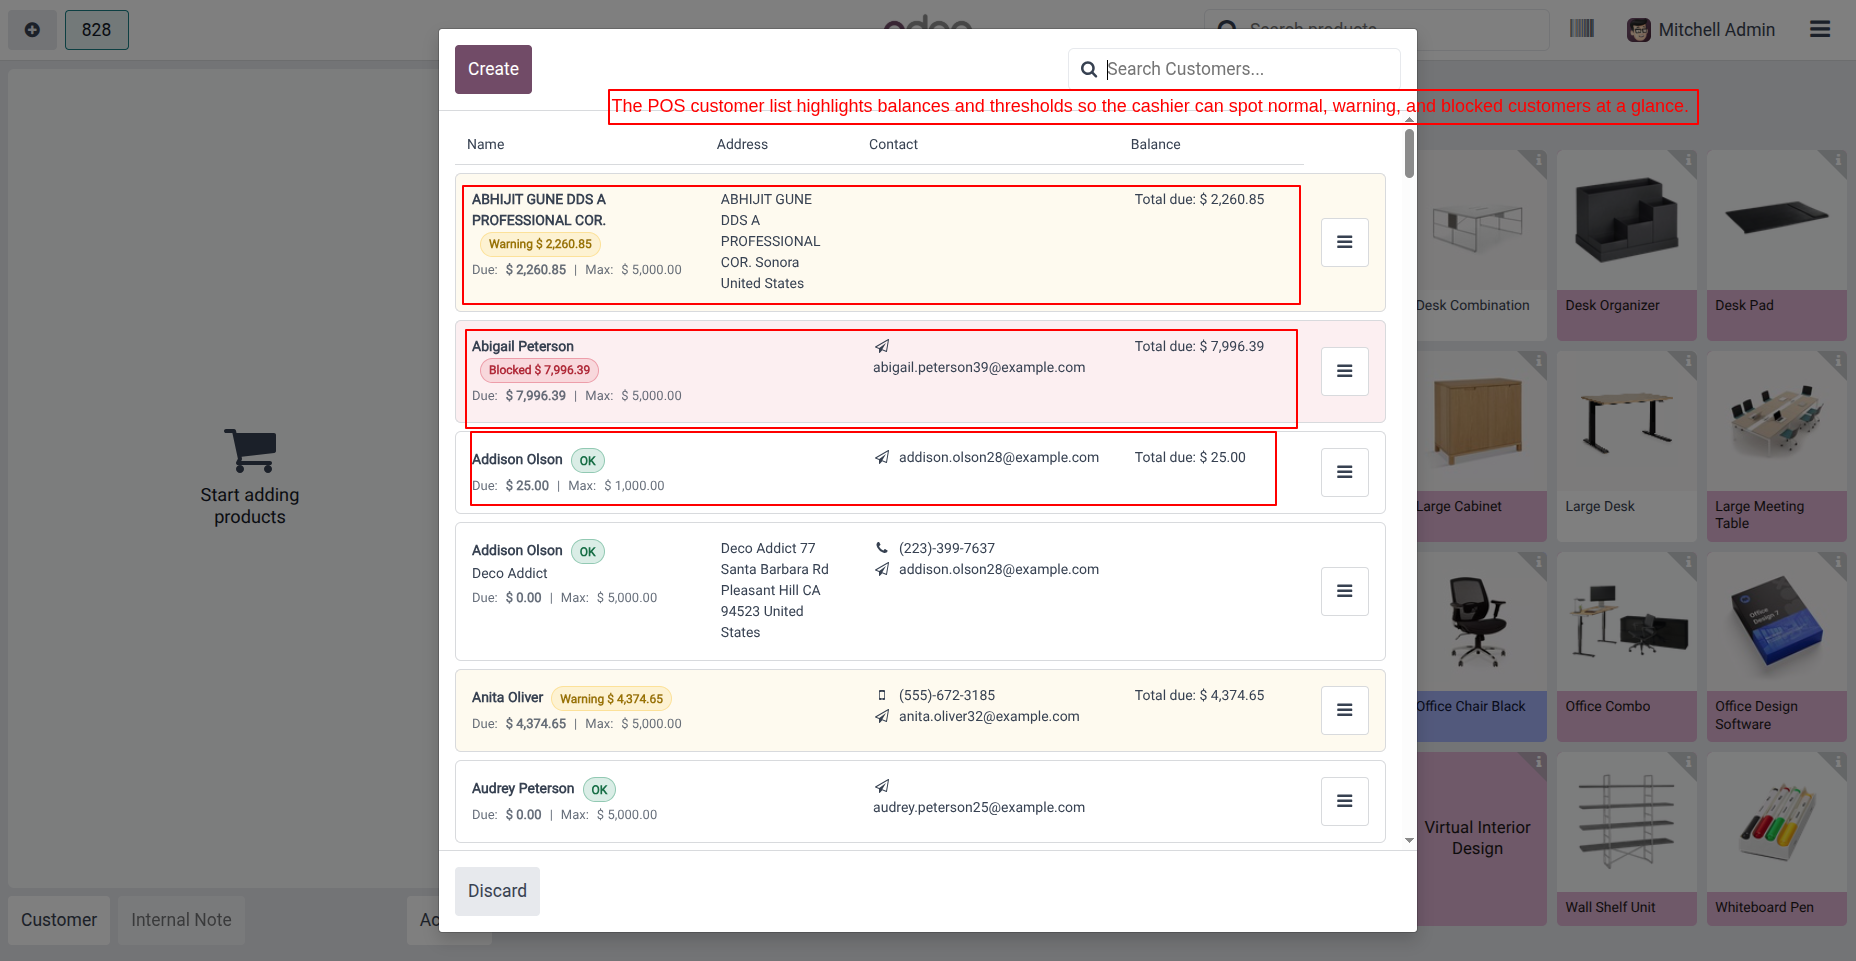Click email icon for audrey.peterson25@example.com
Image resolution: width=1856 pixels, height=961 pixels.
click(882, 786)
